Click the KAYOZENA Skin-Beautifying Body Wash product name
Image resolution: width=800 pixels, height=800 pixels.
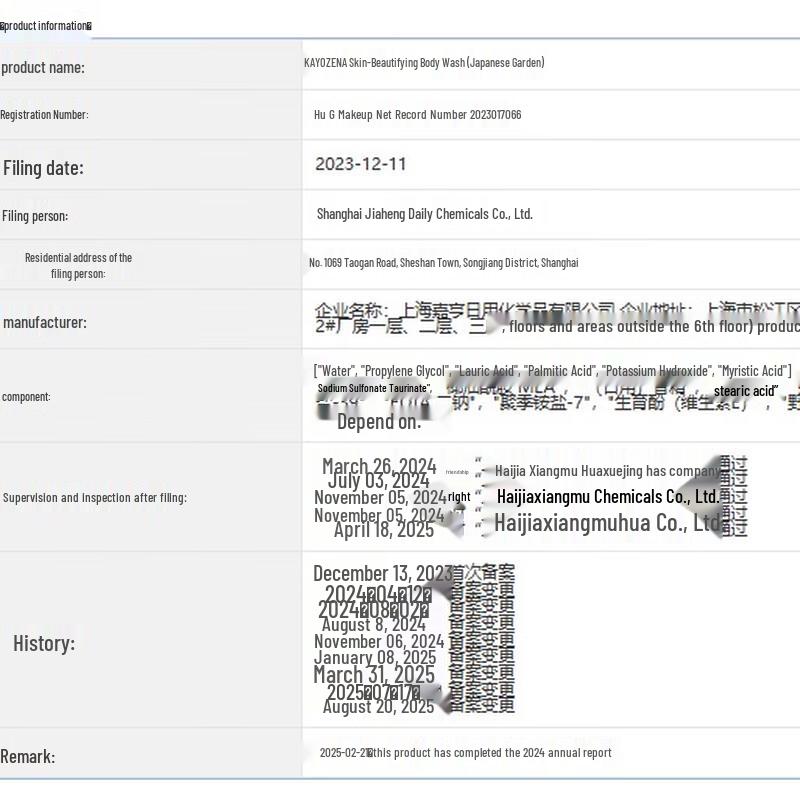424,63
